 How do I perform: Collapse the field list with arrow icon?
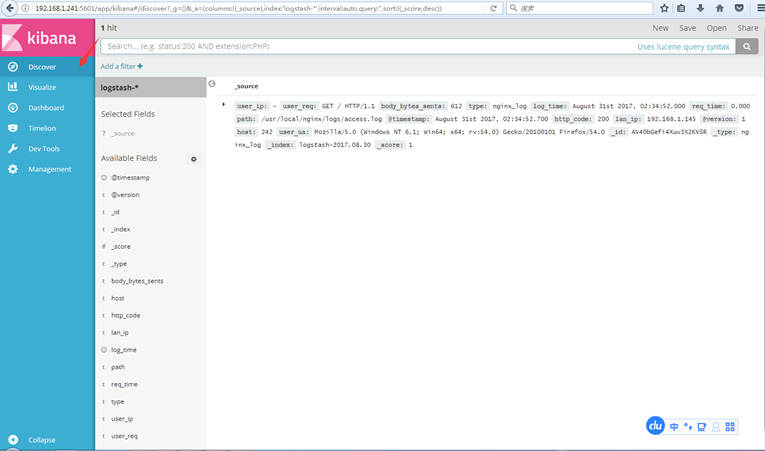(x=212, y=83)
